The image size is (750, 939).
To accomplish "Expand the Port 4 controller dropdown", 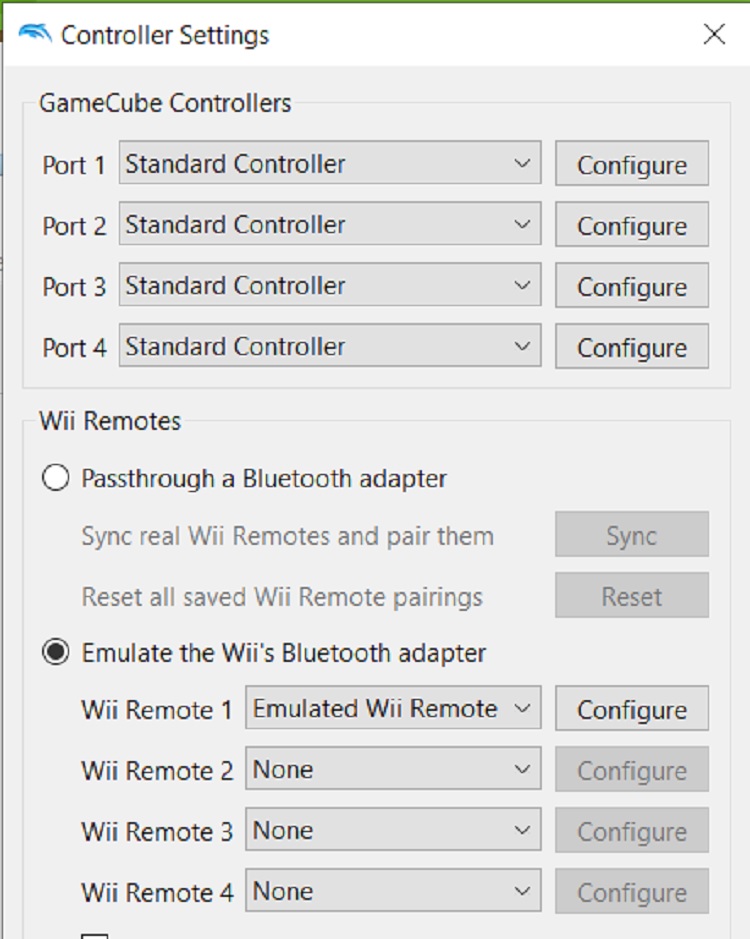I will [330, 347].
